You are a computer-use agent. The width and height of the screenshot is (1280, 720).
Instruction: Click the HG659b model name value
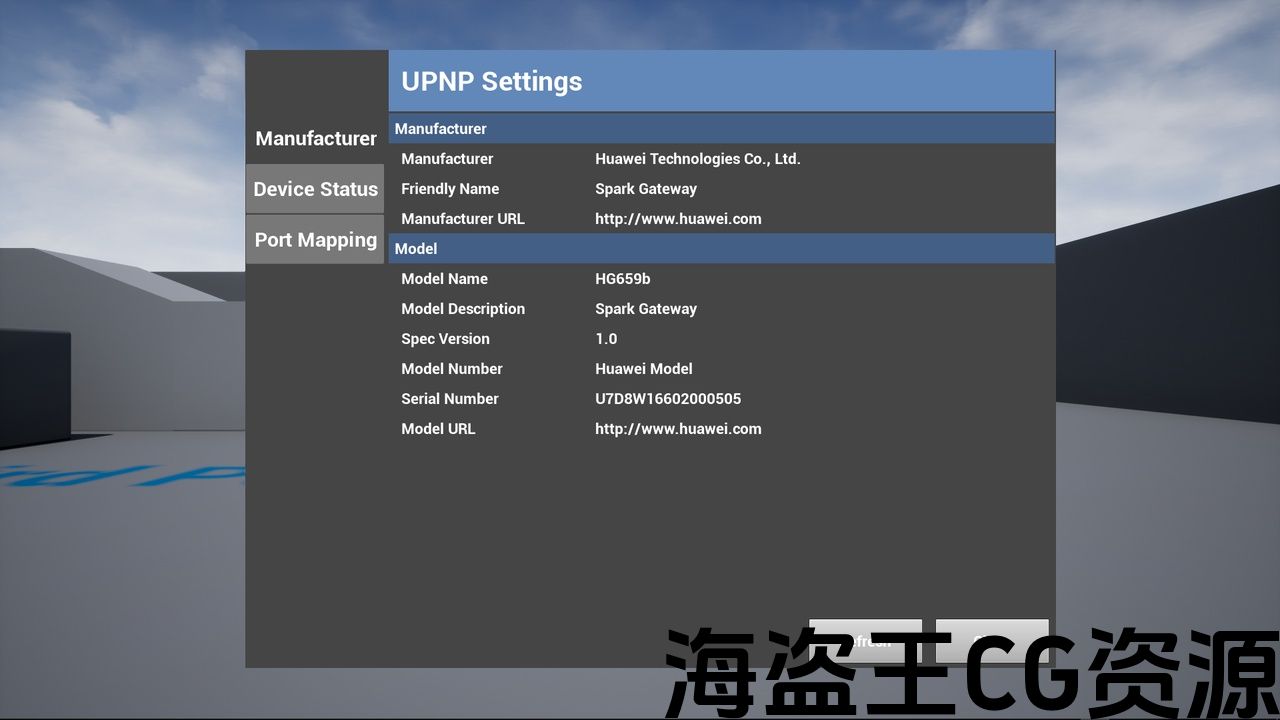click(x=622, y=279)
